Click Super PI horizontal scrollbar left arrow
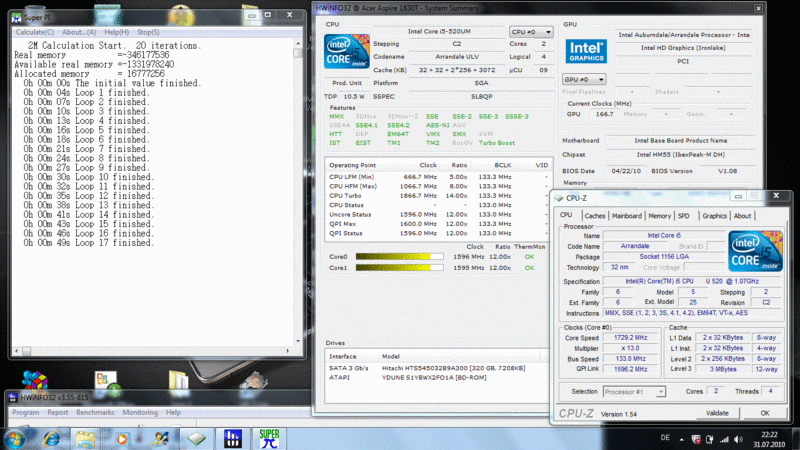800x450 pixels. click(17, 351)
